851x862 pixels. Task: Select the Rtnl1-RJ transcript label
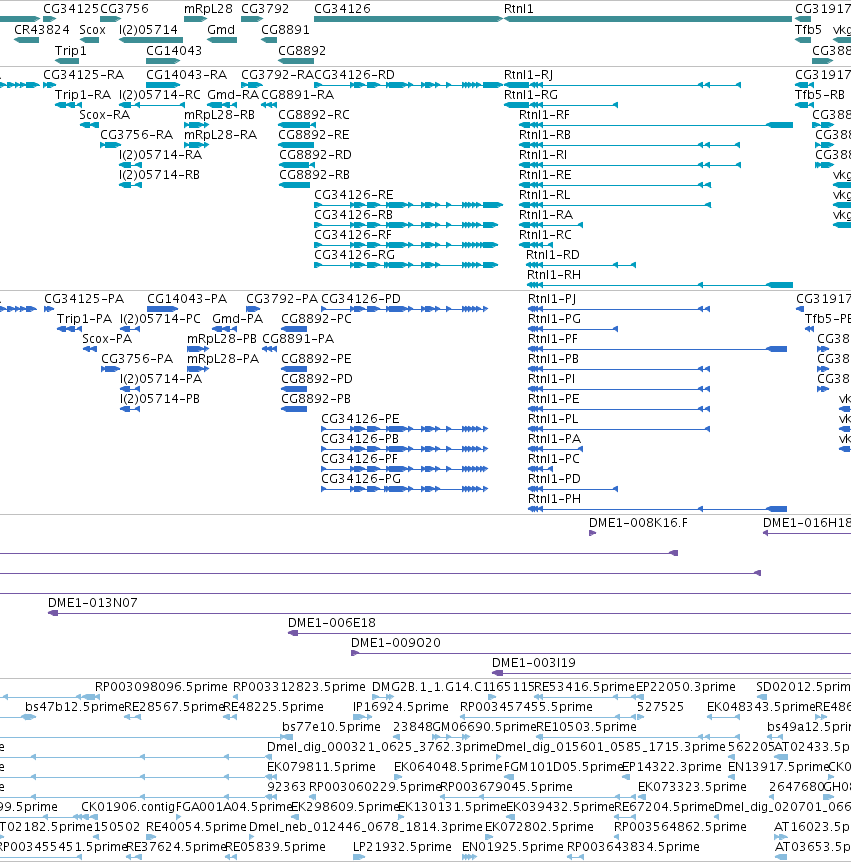(528, 75)
